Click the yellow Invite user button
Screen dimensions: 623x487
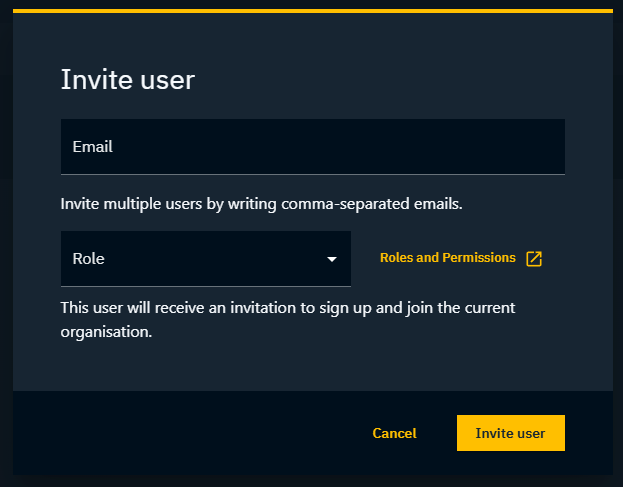click(510, 433)
